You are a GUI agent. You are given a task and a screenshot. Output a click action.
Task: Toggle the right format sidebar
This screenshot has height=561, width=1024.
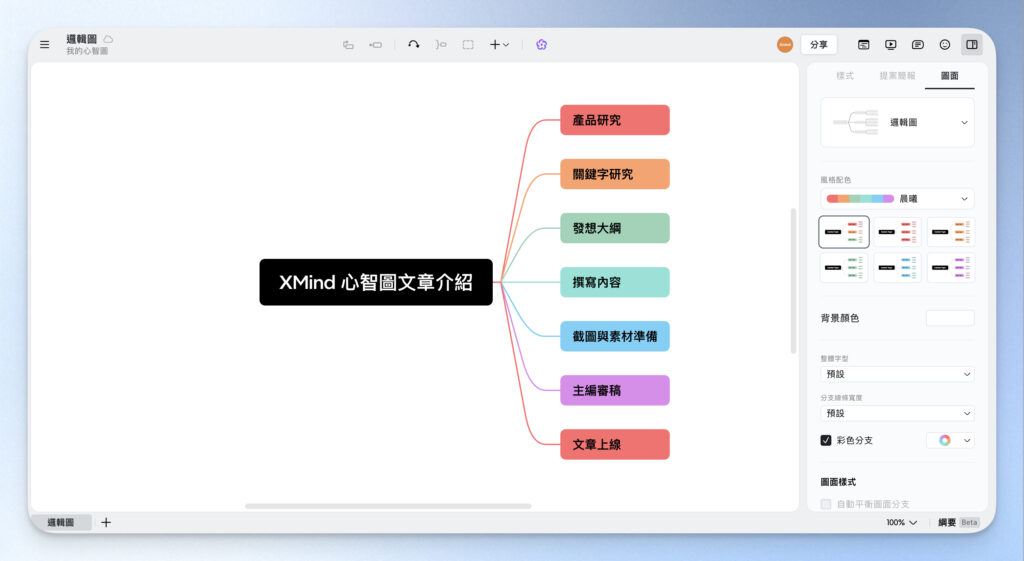(x=972, y=44)
